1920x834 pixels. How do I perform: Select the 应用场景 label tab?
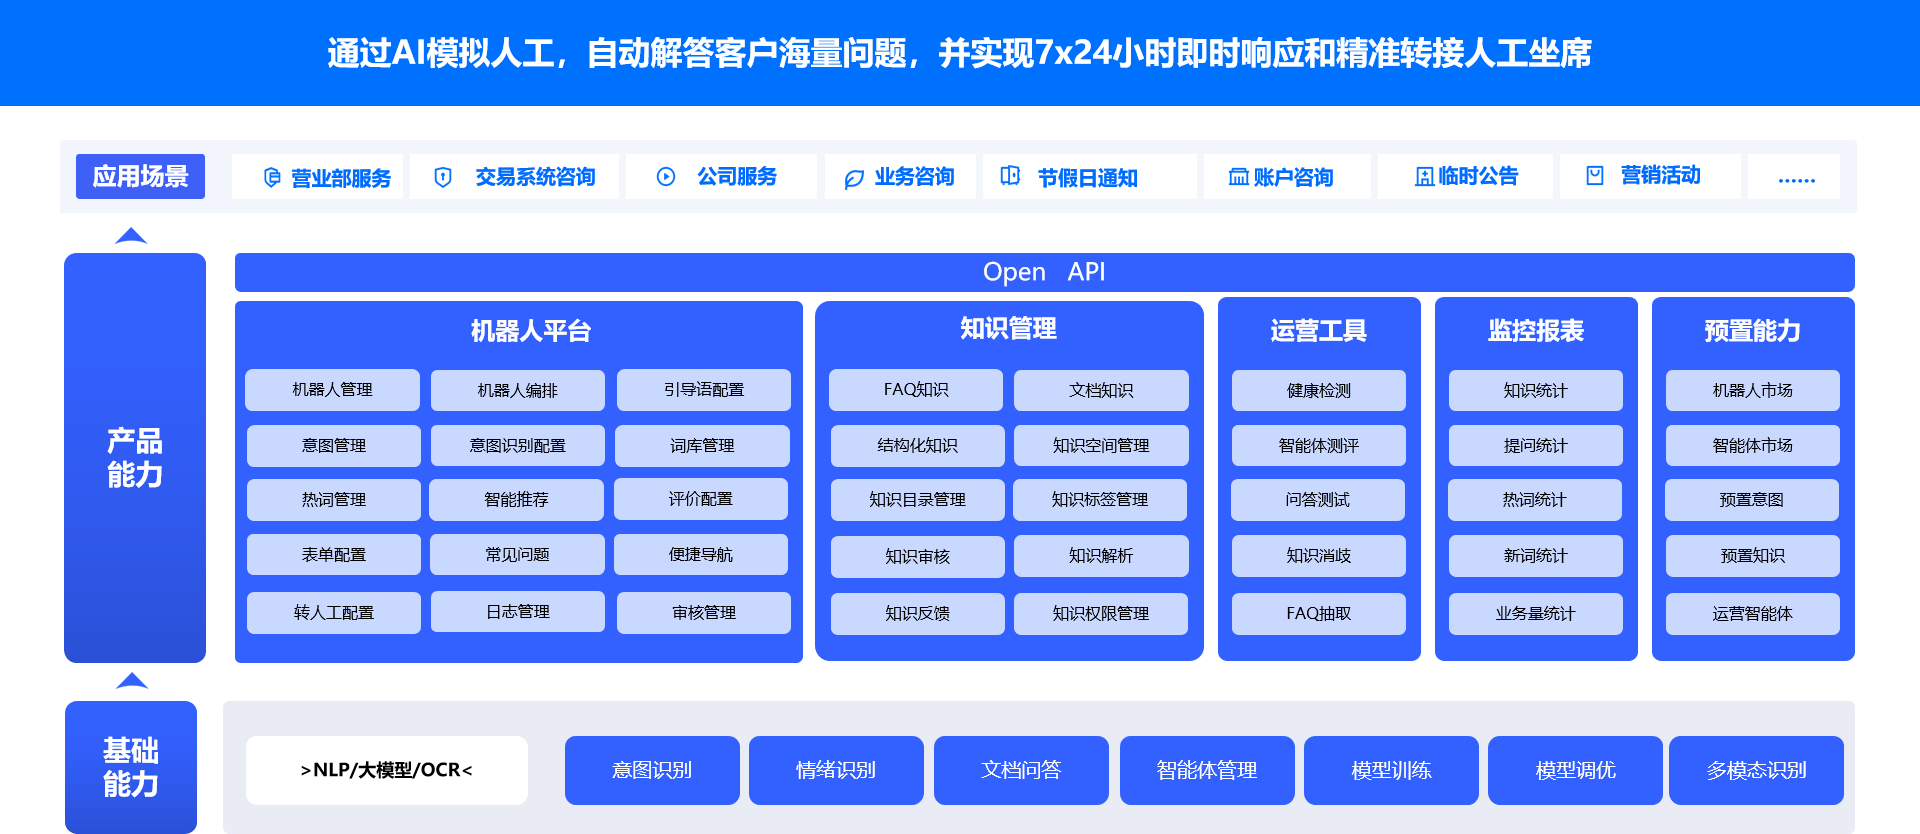[x=140, y=177]
